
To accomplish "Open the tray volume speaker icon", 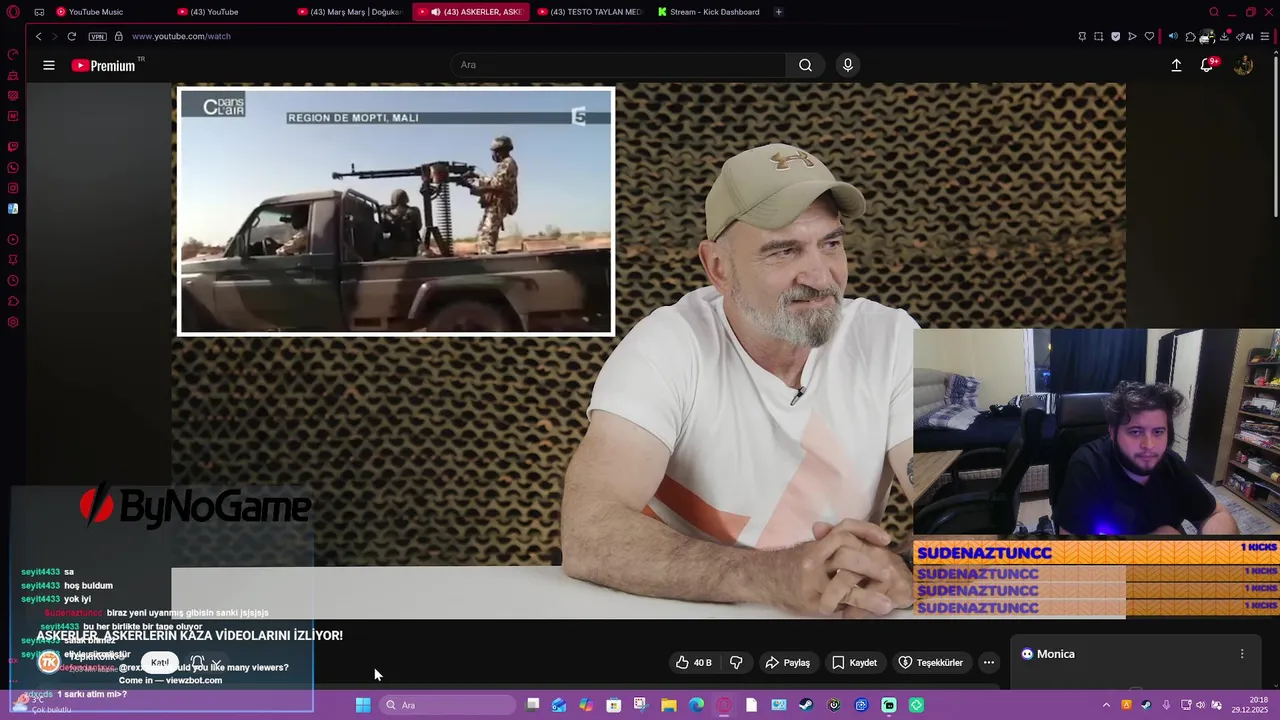I will click(1201, 705).
